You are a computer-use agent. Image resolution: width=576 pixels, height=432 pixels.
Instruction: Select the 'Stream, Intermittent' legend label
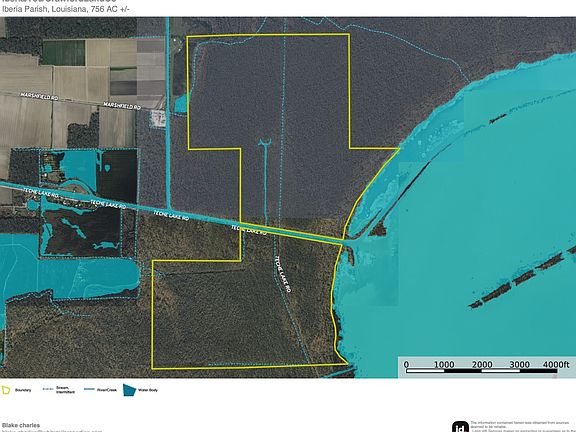click(x=65, y=390)
